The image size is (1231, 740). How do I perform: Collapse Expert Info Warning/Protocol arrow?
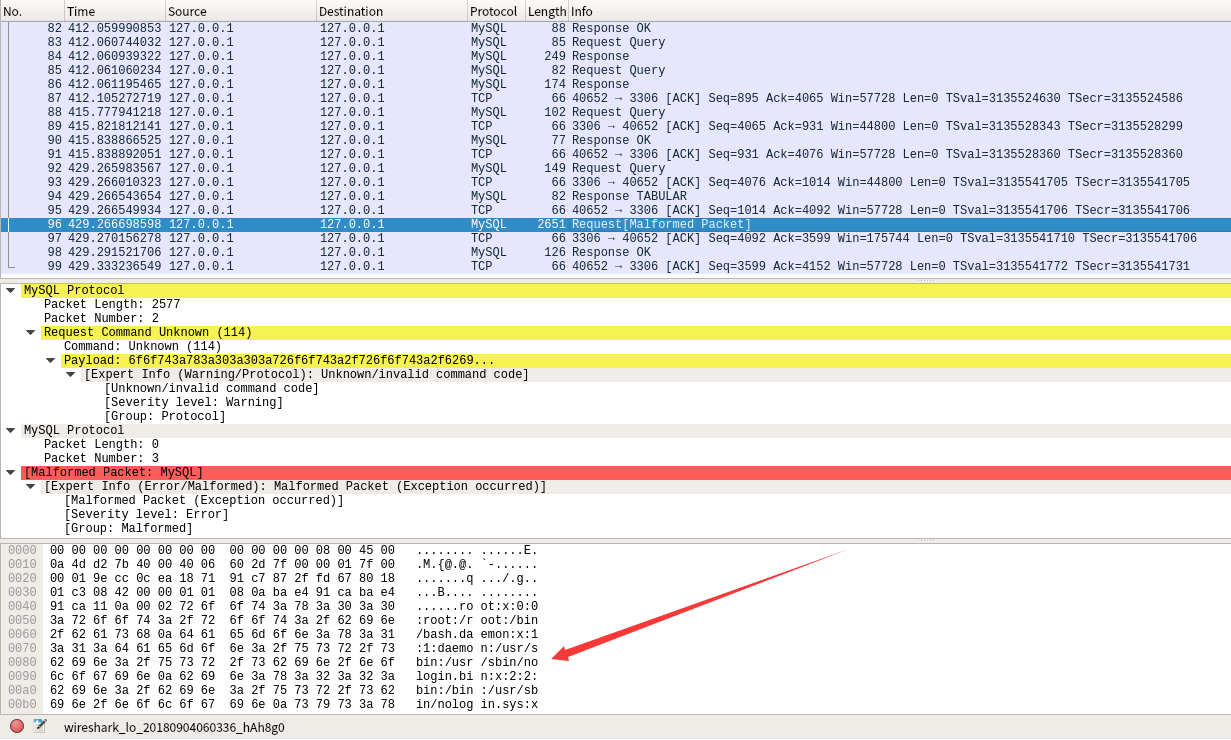(x=71, y=374)
